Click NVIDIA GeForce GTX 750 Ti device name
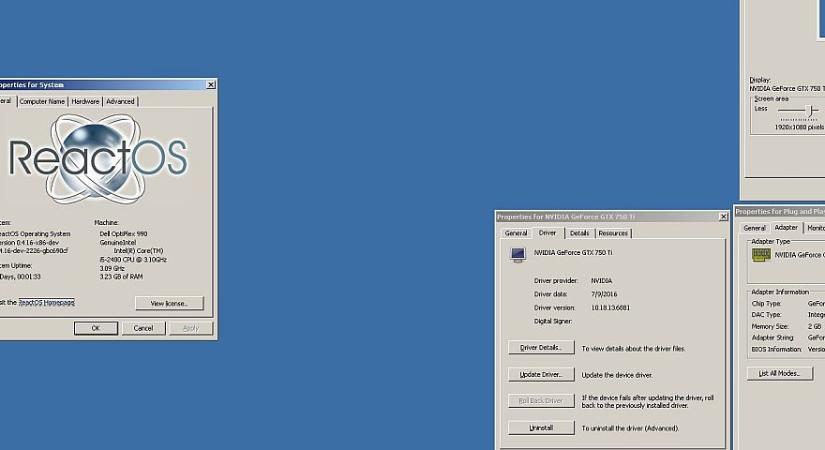 click(x=573, y=253)
